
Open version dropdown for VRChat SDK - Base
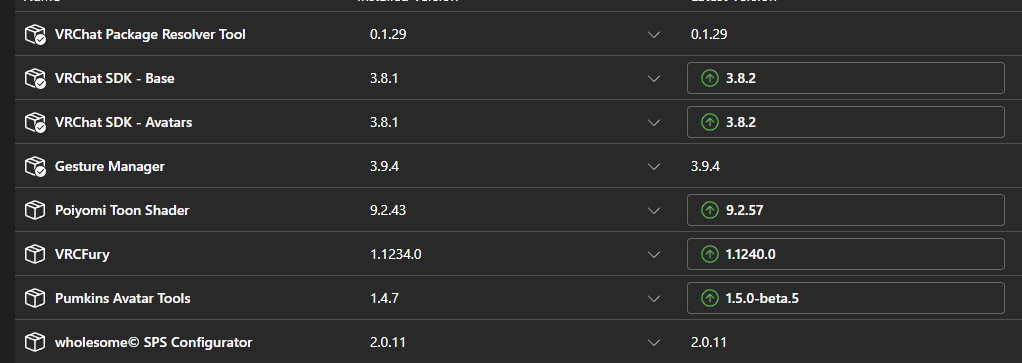coord(654,79)
